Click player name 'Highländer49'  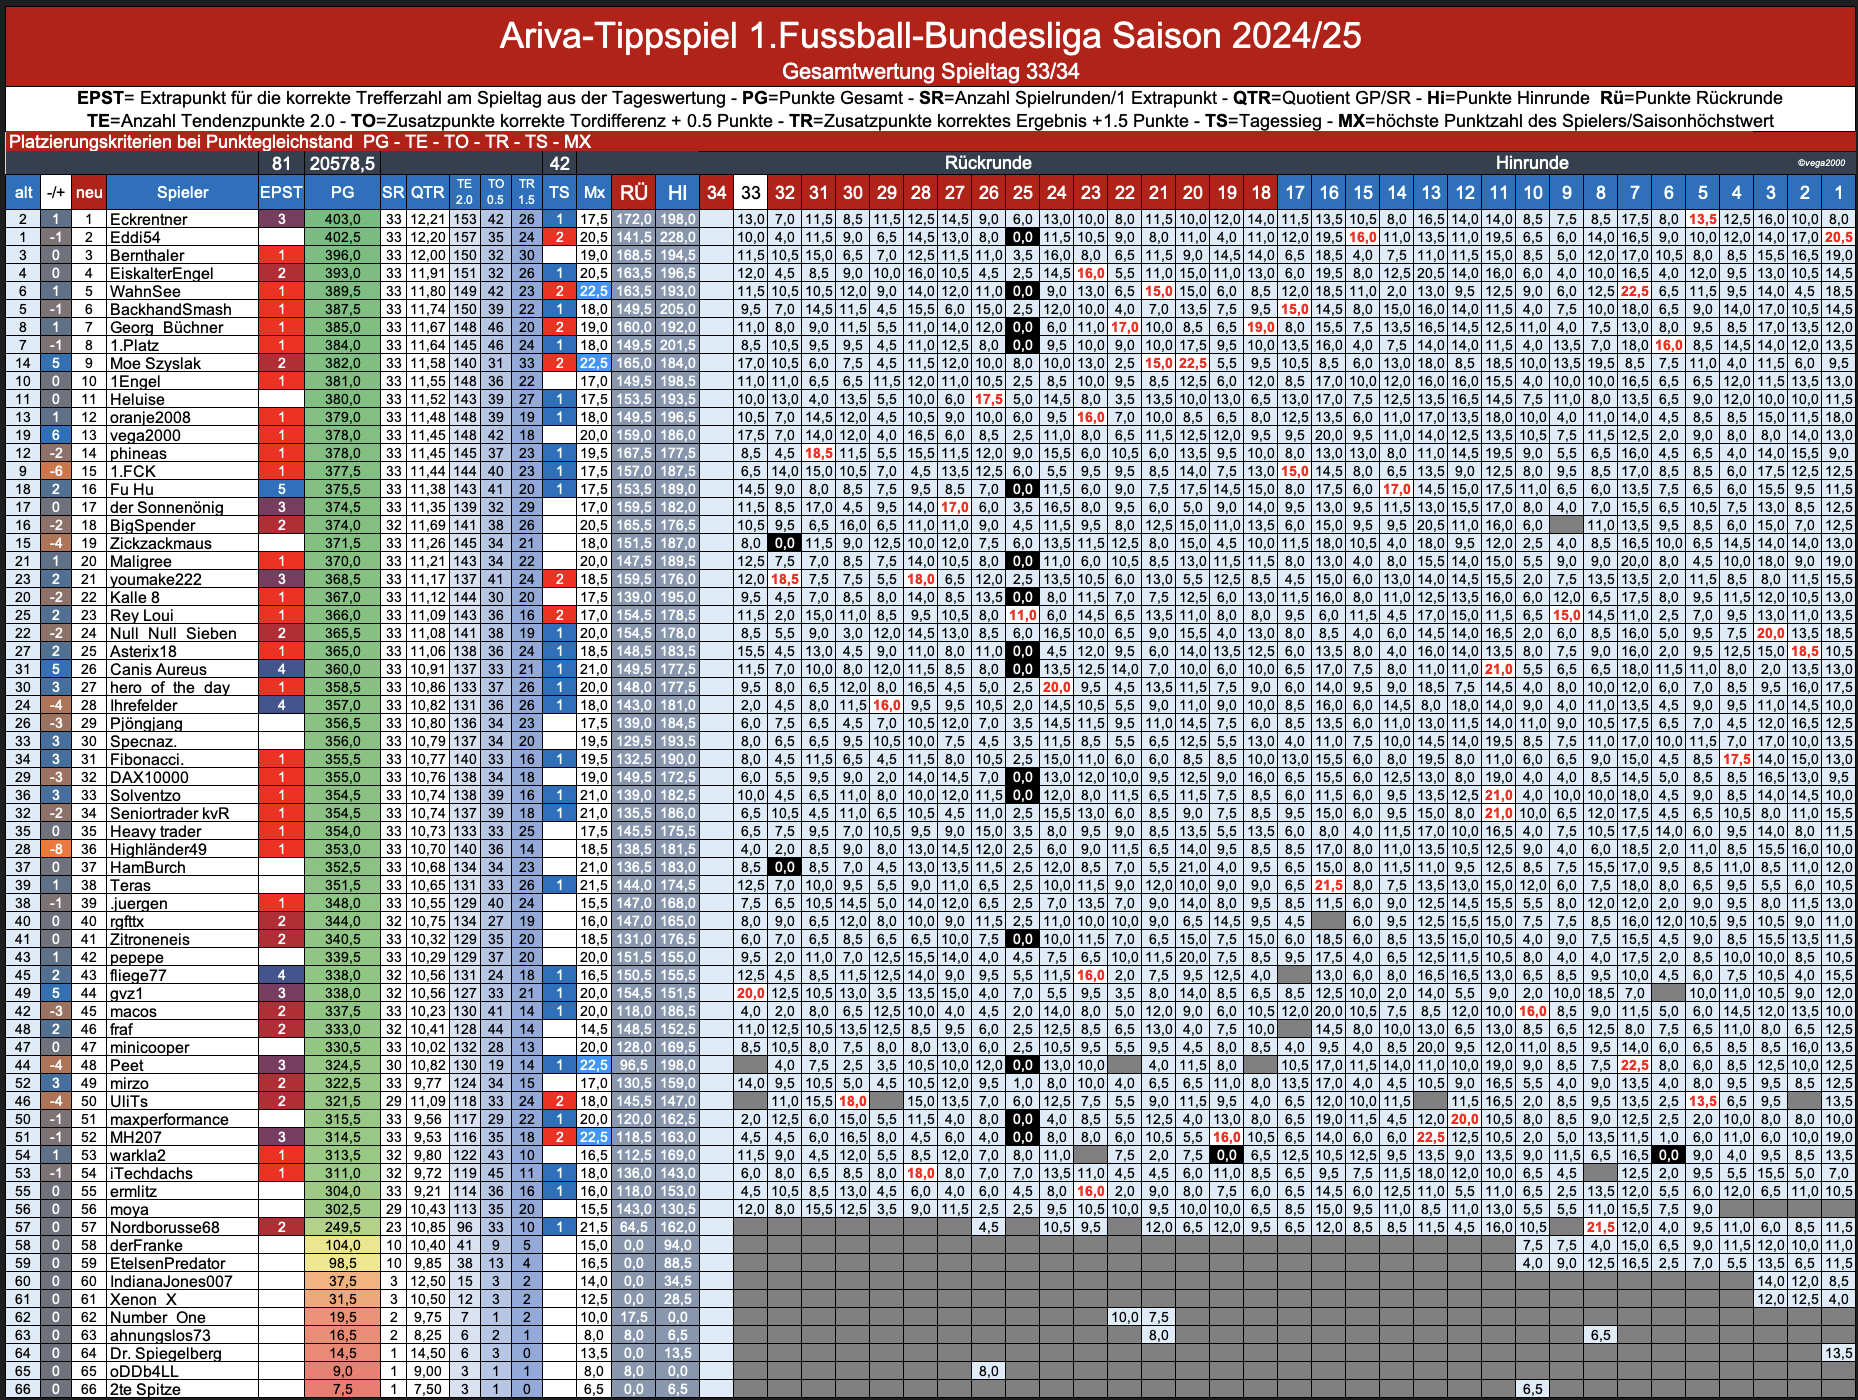pos(158,849)
